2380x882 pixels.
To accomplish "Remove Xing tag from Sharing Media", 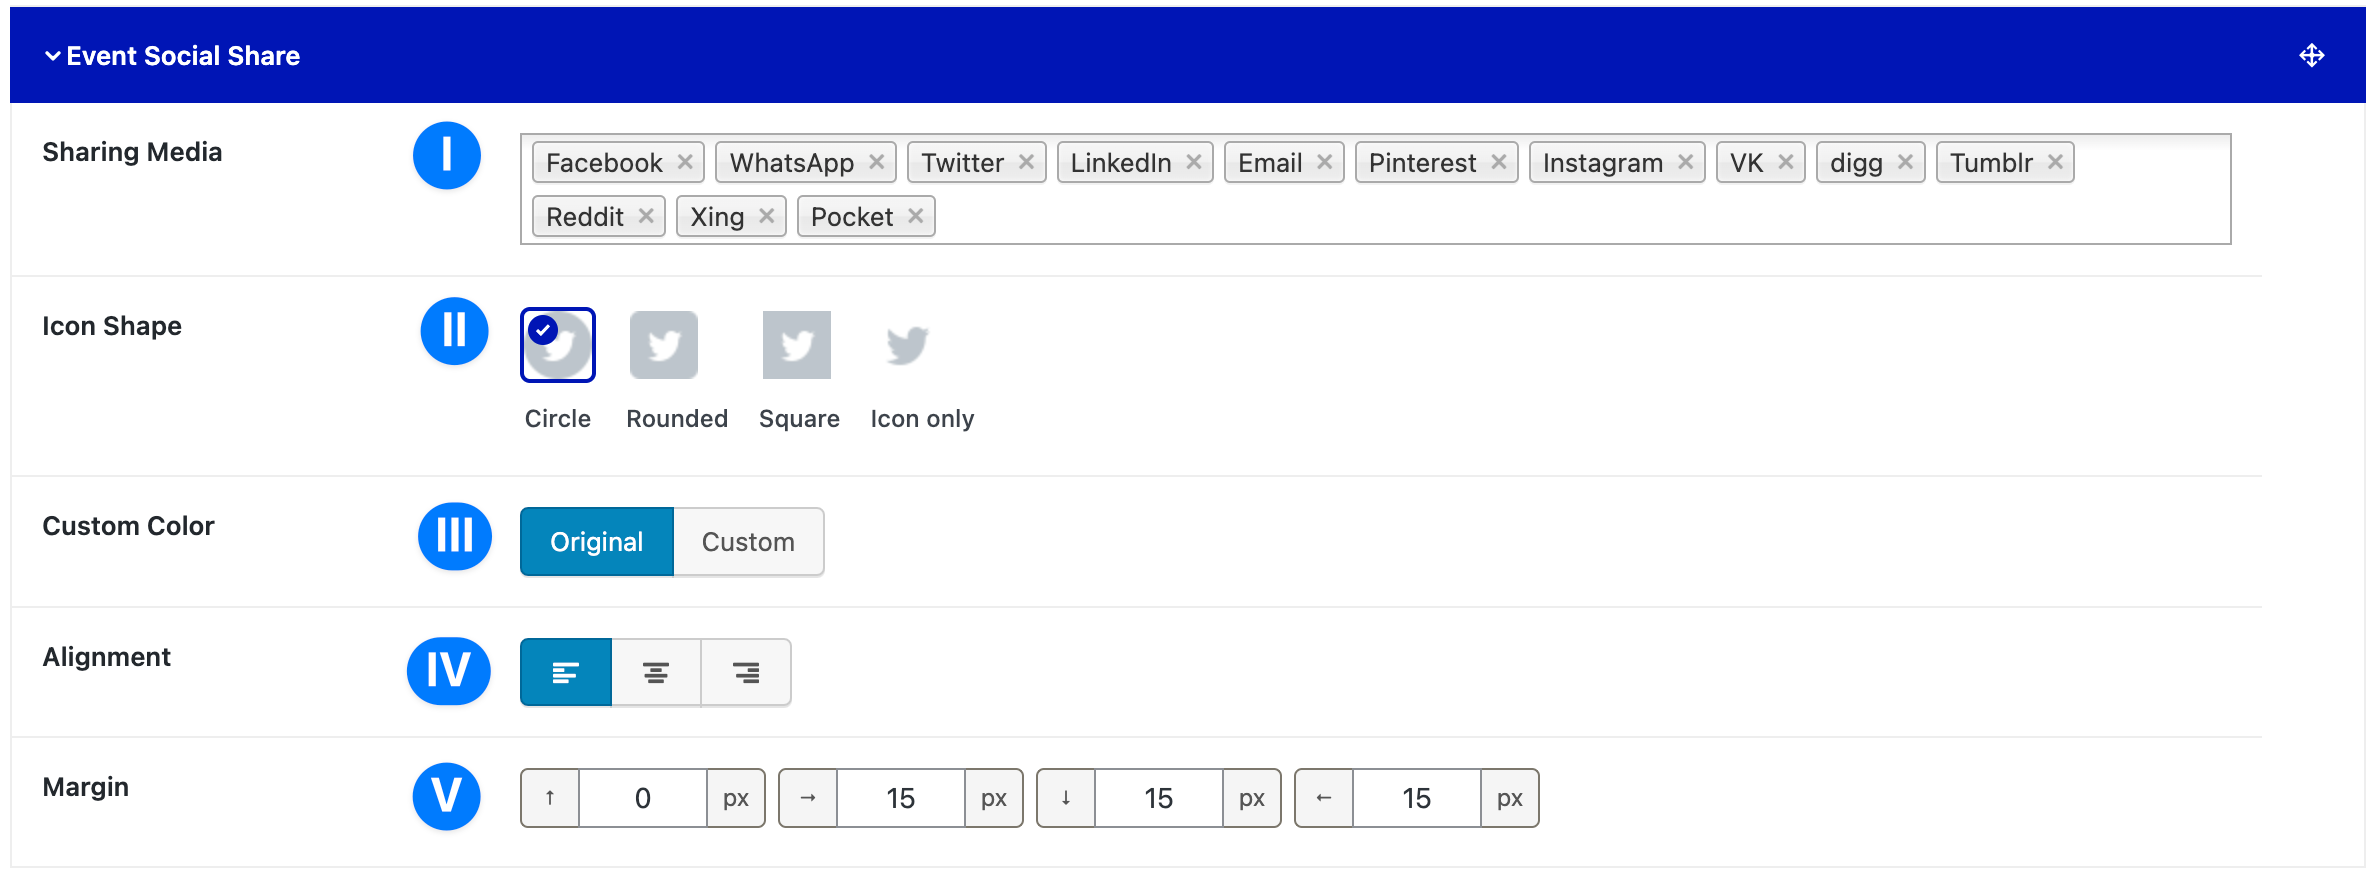I will (x=767, y=216).
